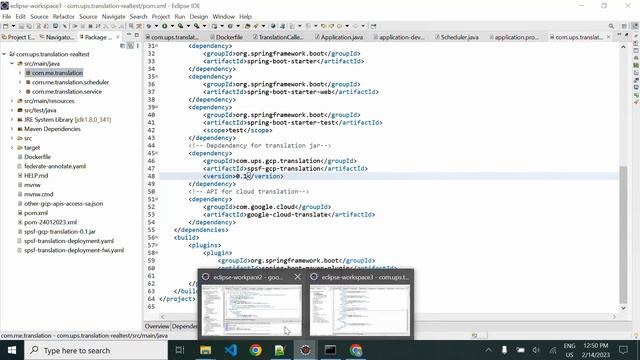Switch to the TranslationCalle... editor tab
The width and height of the screenshot is (640, 360).
tap(278, 37)
